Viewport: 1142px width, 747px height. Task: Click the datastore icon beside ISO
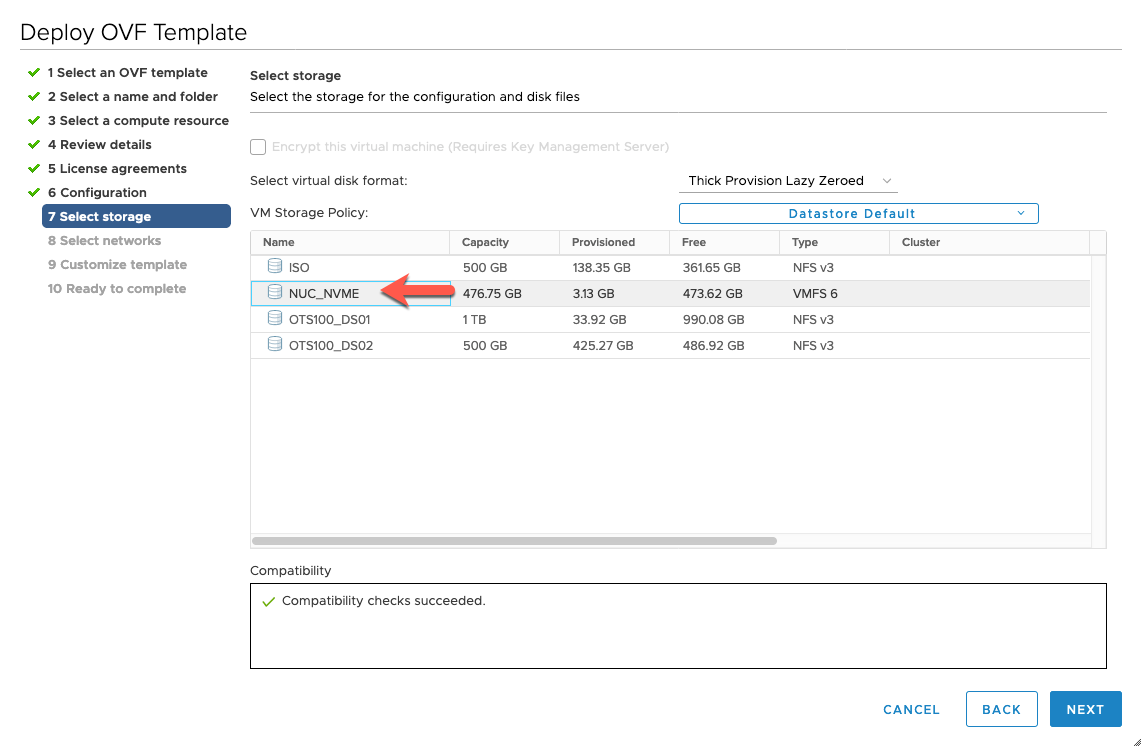tap(275, 267)
